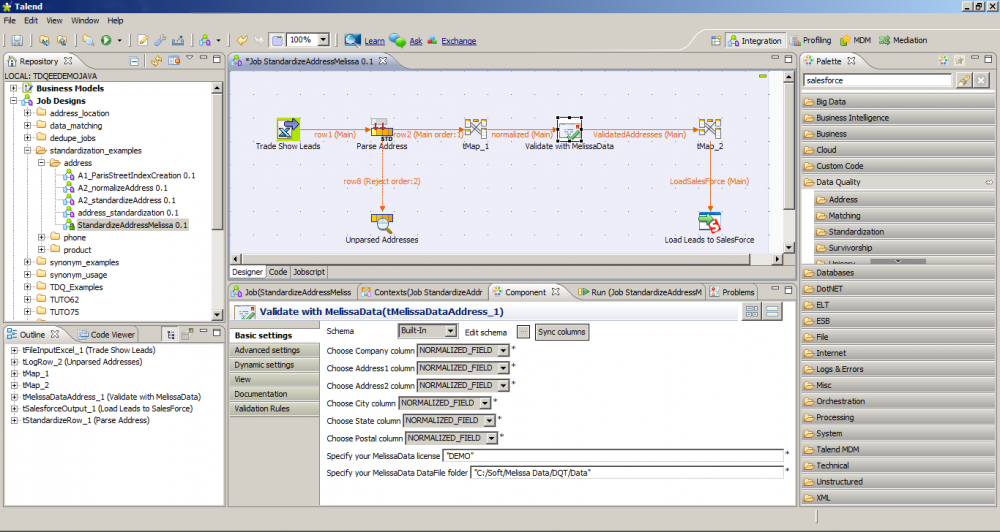The height and width of the screenshot is (532, 1000).
Task: Click the Palette search button
Action: click(964, 80)
